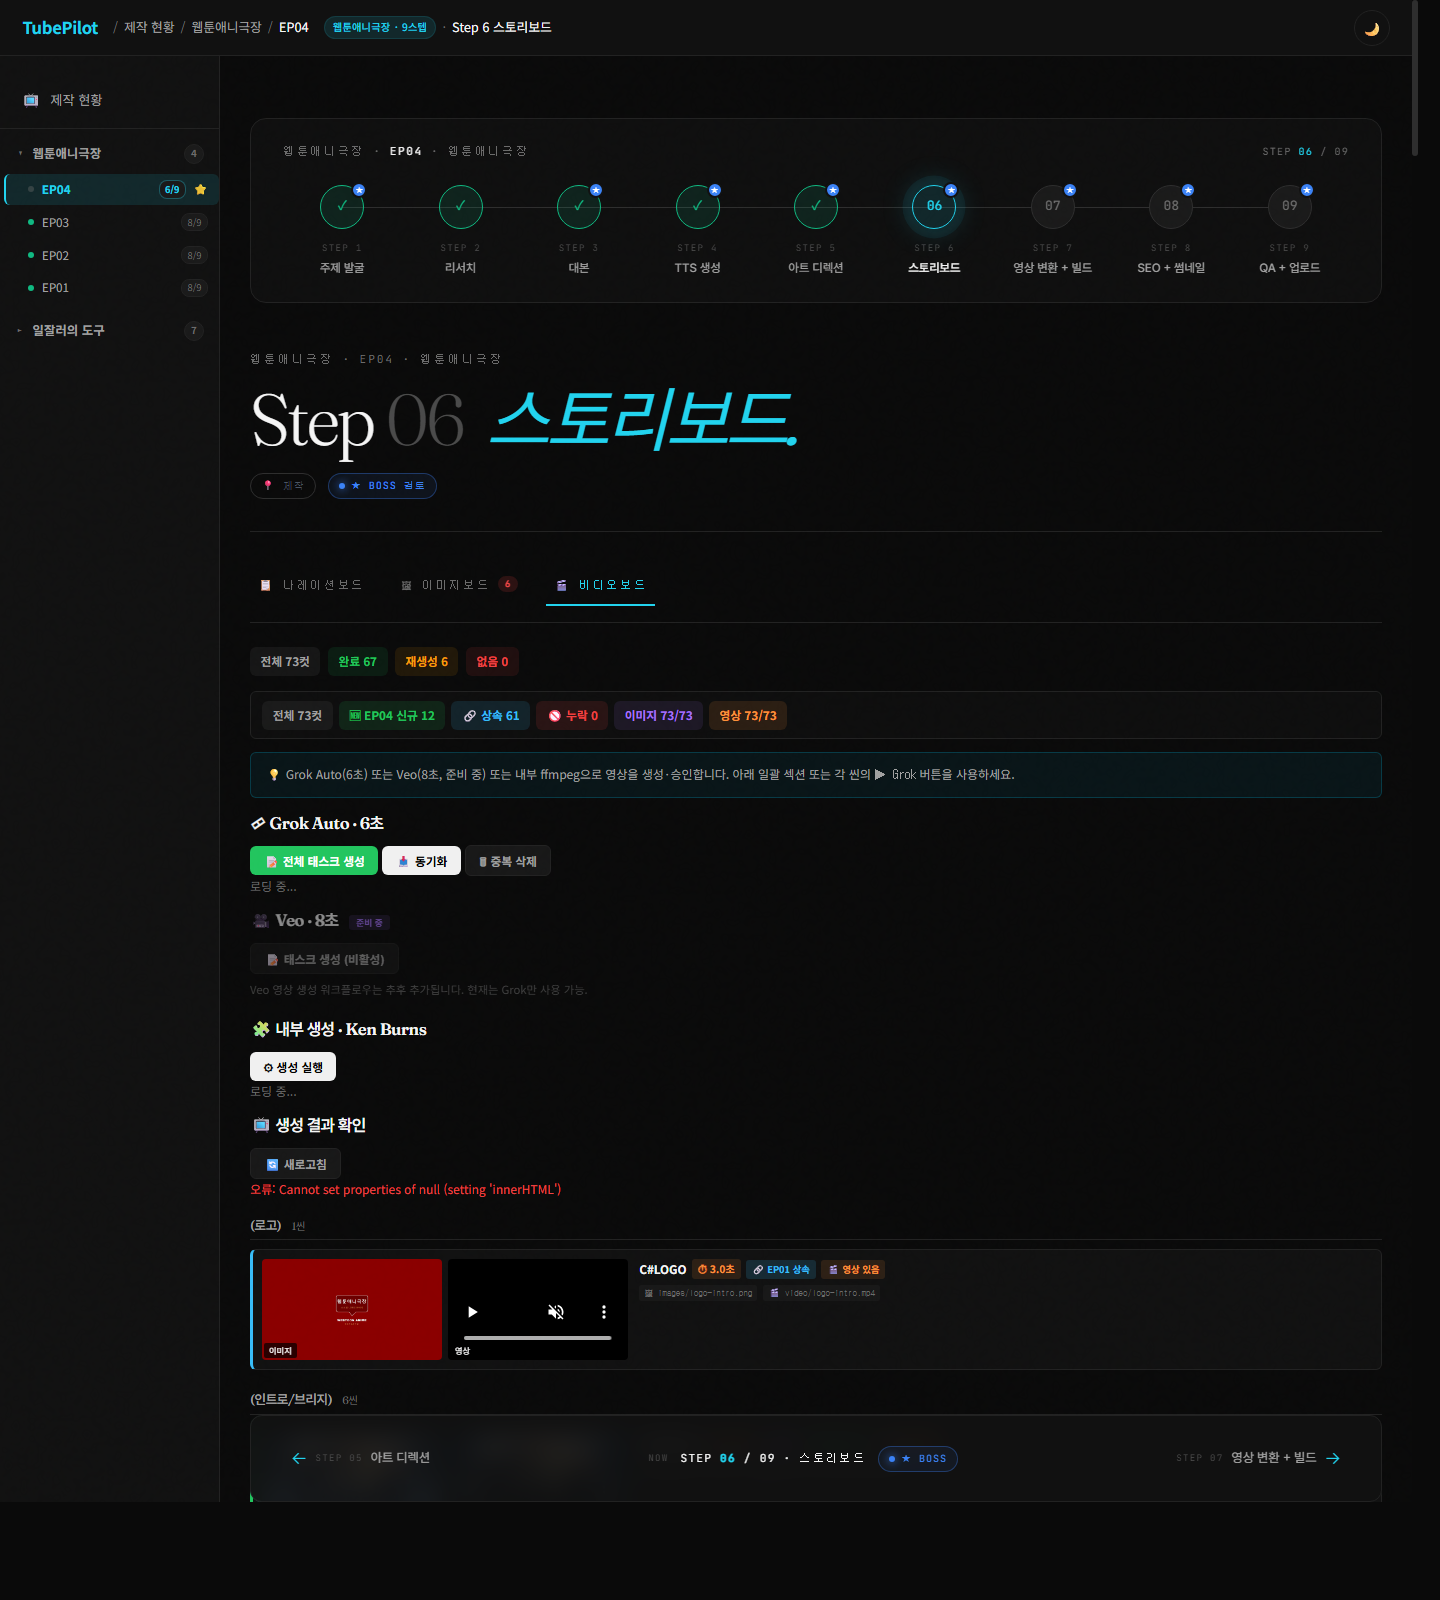Click the 동기화 button
The width and height of the screenshot is (1440, 1600).
click(x=422, y=861)
